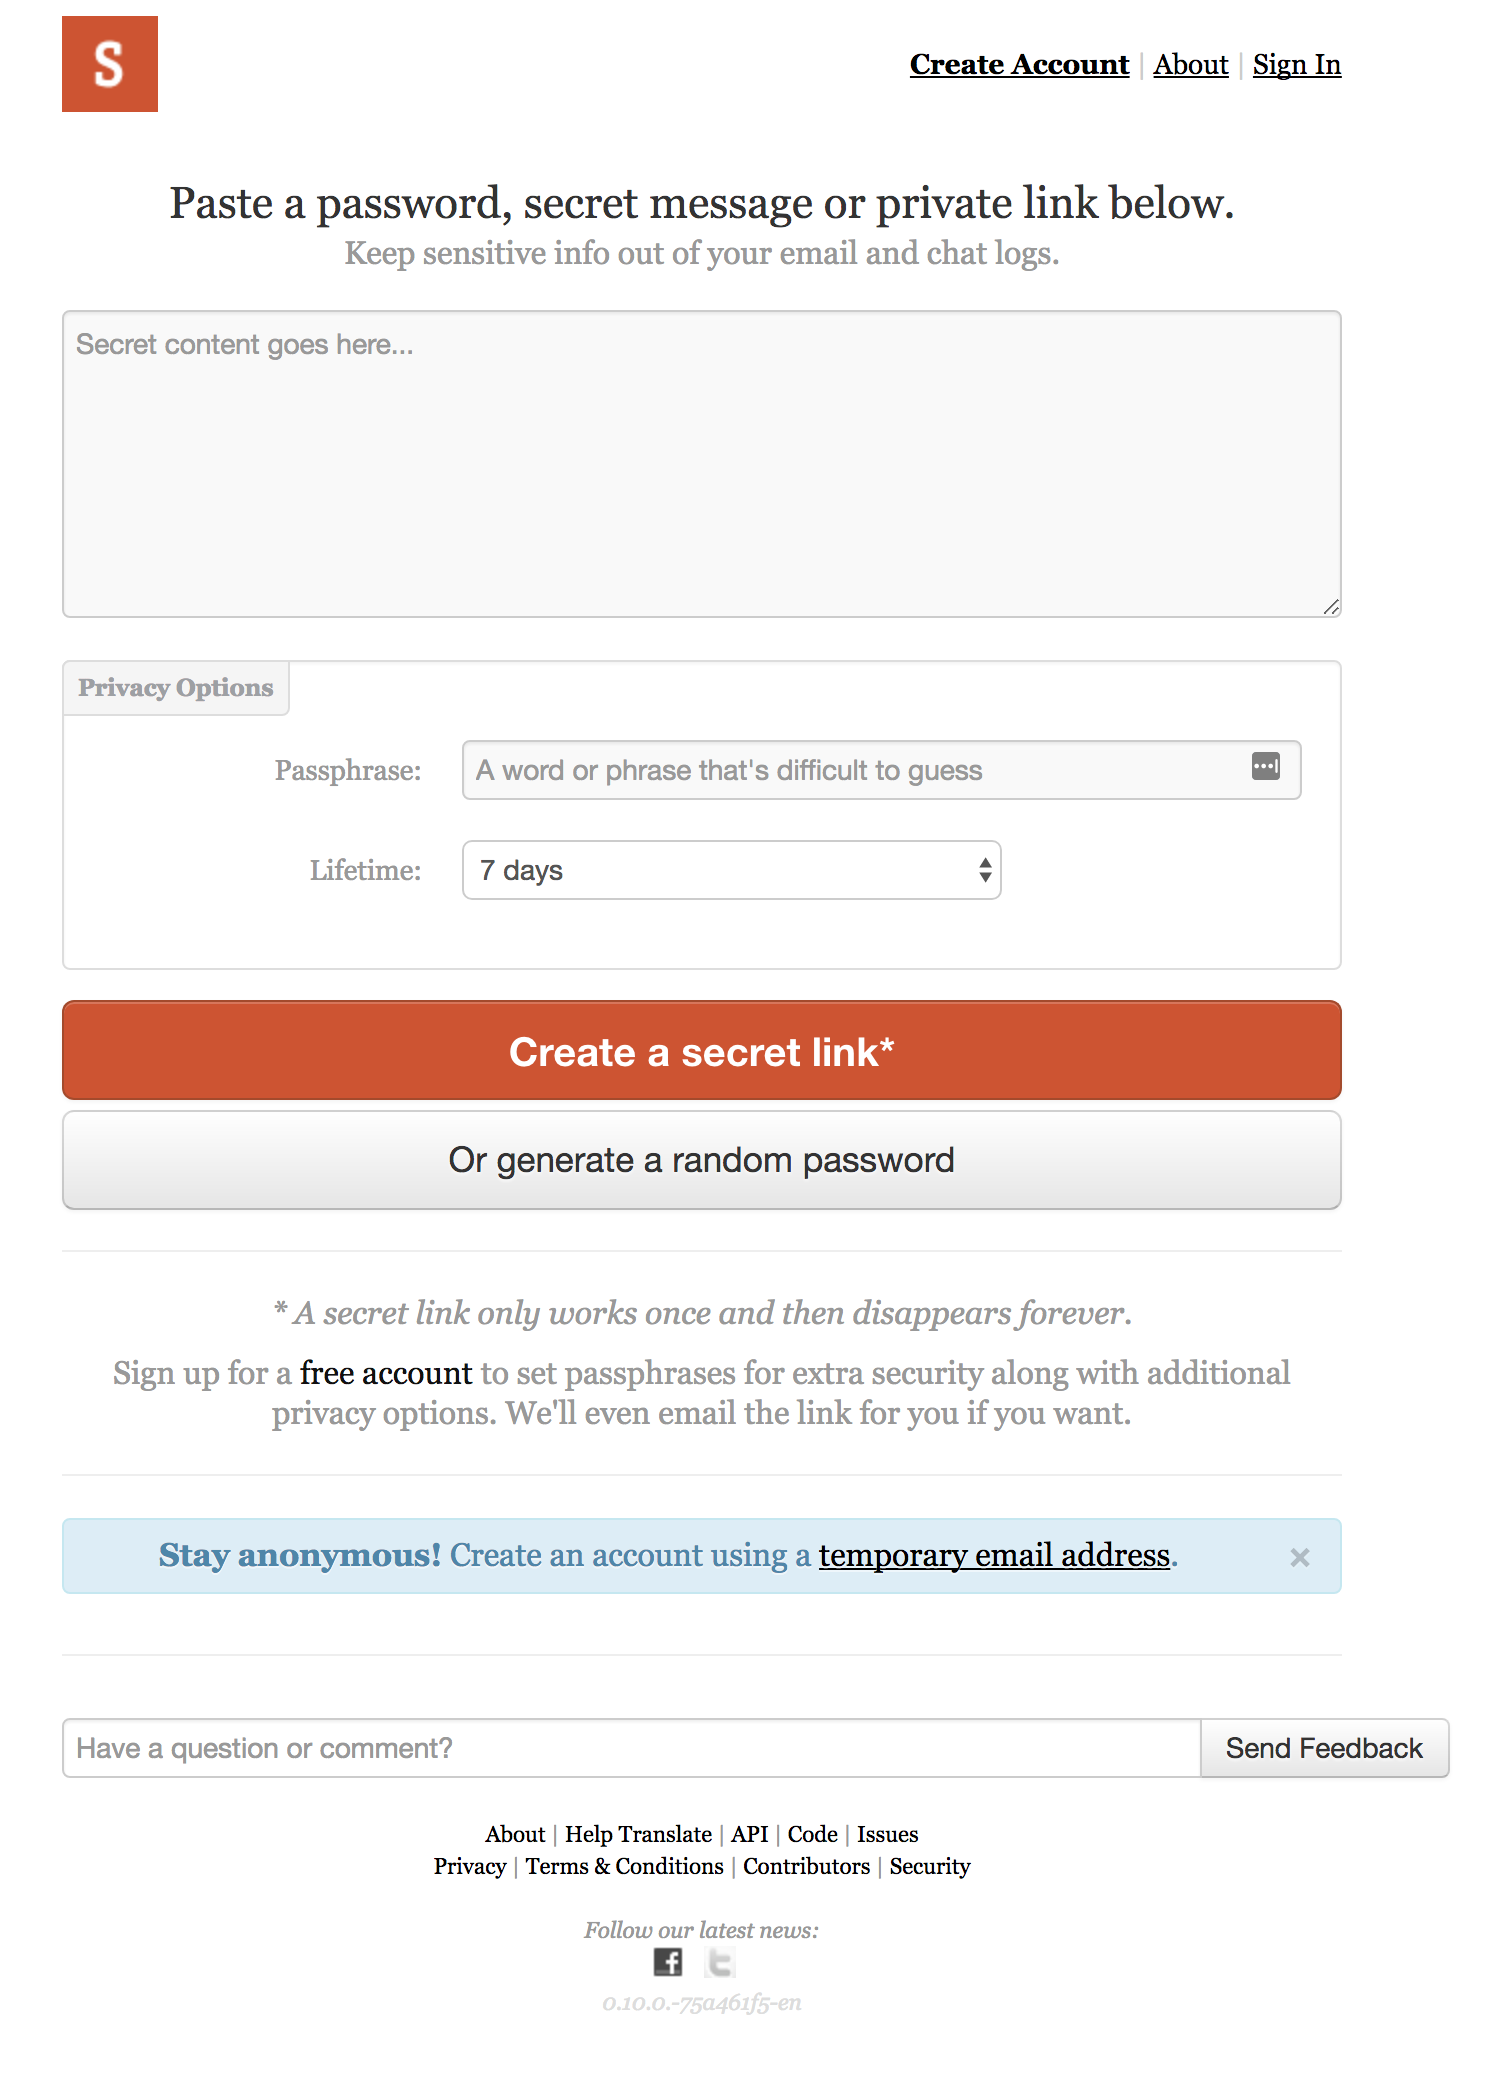Viewport: 1486px width, 2076px height.
Task: Focus the Secret content text area
Action: (702, 464)
